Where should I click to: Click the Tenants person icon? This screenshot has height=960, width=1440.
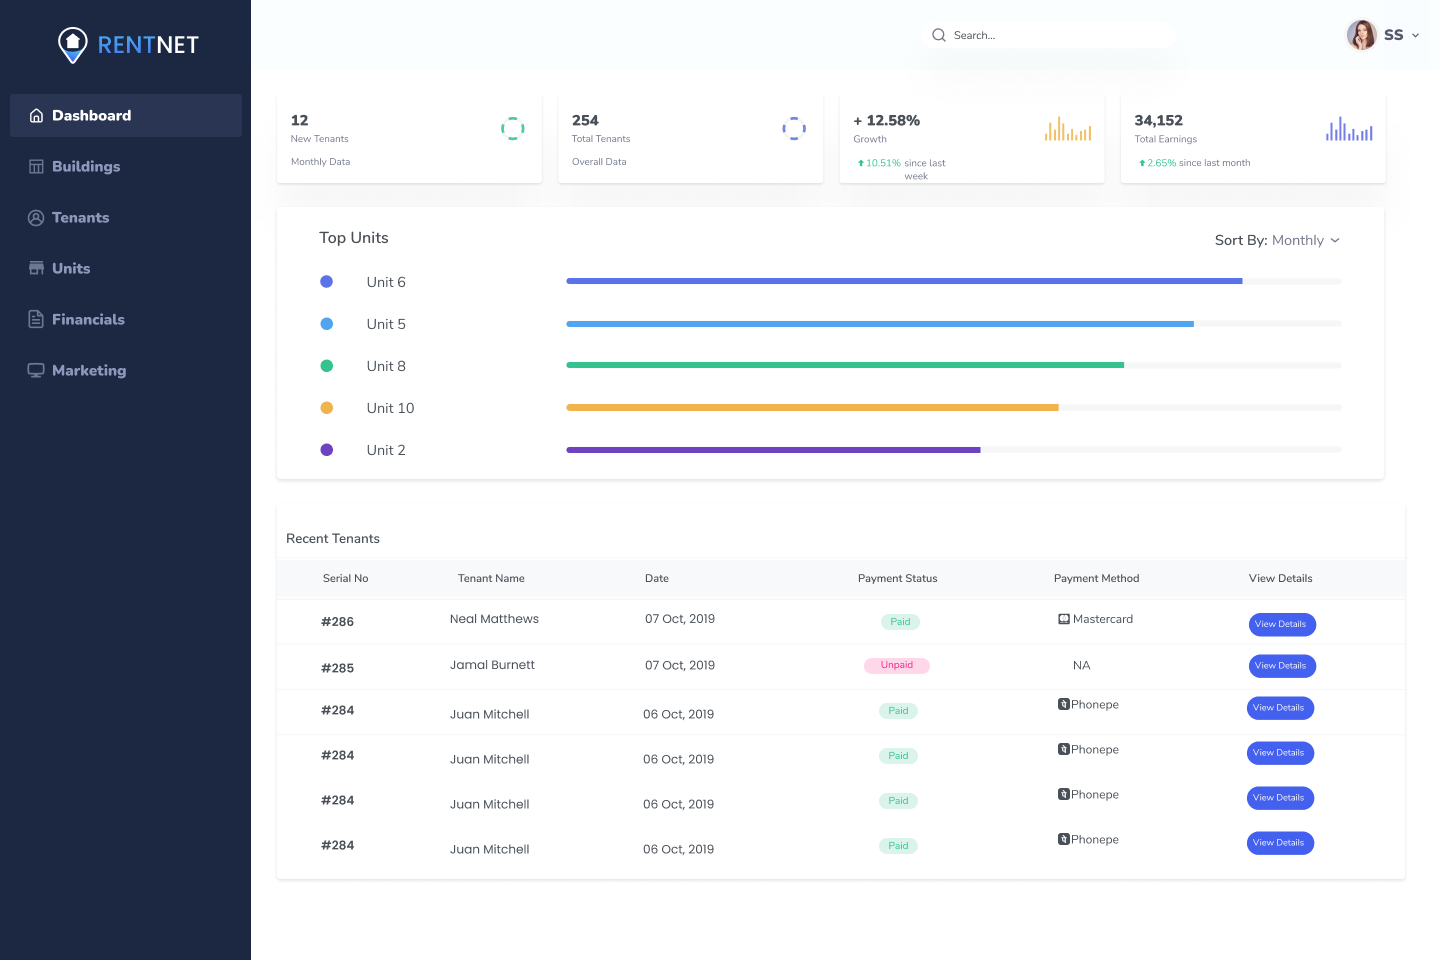point(36,218)
